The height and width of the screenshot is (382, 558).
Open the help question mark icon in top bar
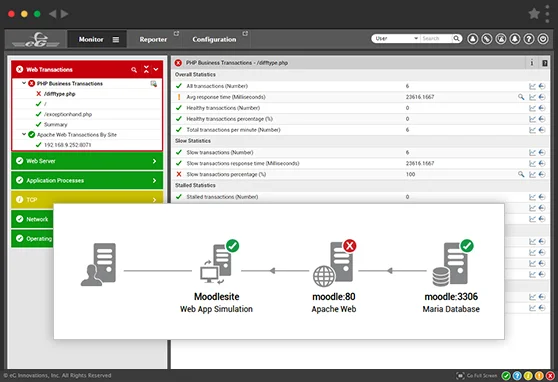tap(529, 39)
